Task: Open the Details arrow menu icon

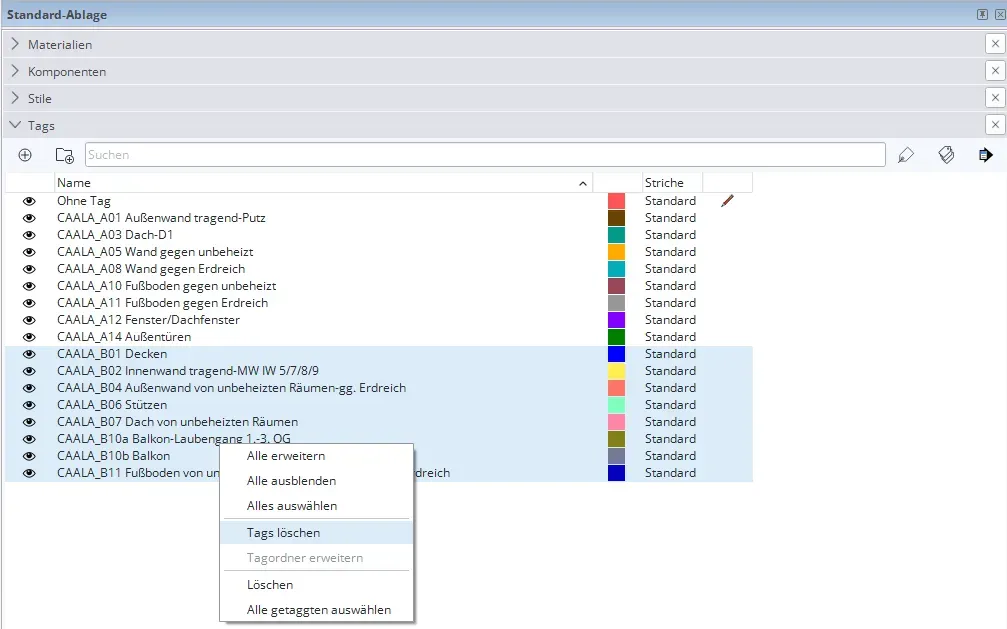Action: click(x=985, y=155)
